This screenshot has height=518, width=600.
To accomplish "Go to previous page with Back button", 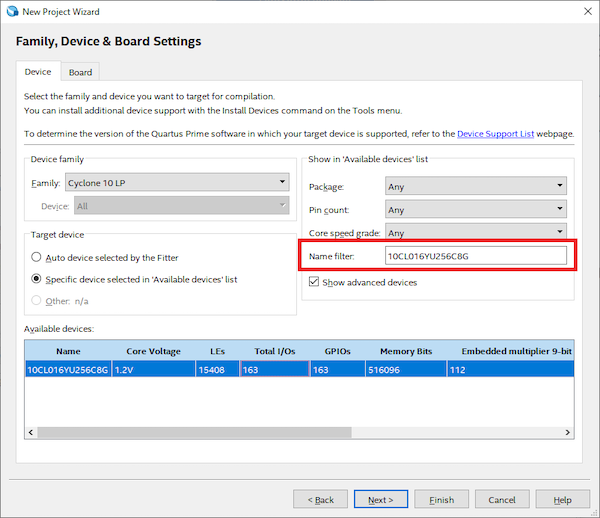I will pos(320,499).
